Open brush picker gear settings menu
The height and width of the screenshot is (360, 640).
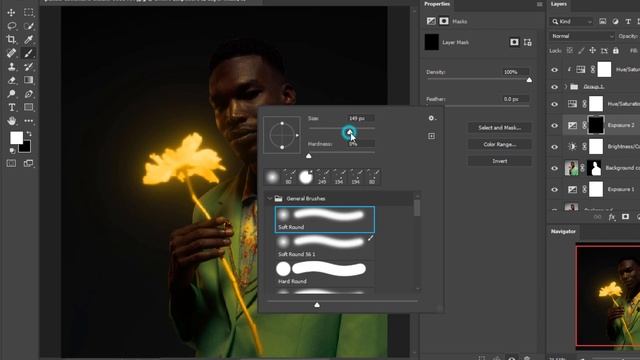point(432,118)
